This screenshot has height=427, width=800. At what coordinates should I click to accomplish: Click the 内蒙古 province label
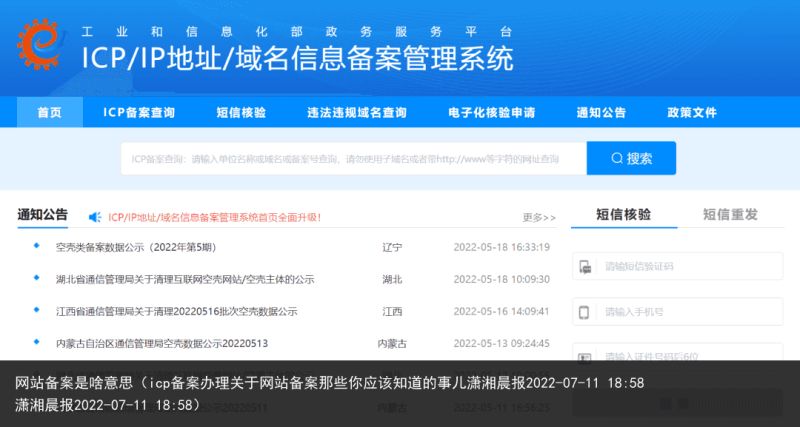(x=392, y=343)
